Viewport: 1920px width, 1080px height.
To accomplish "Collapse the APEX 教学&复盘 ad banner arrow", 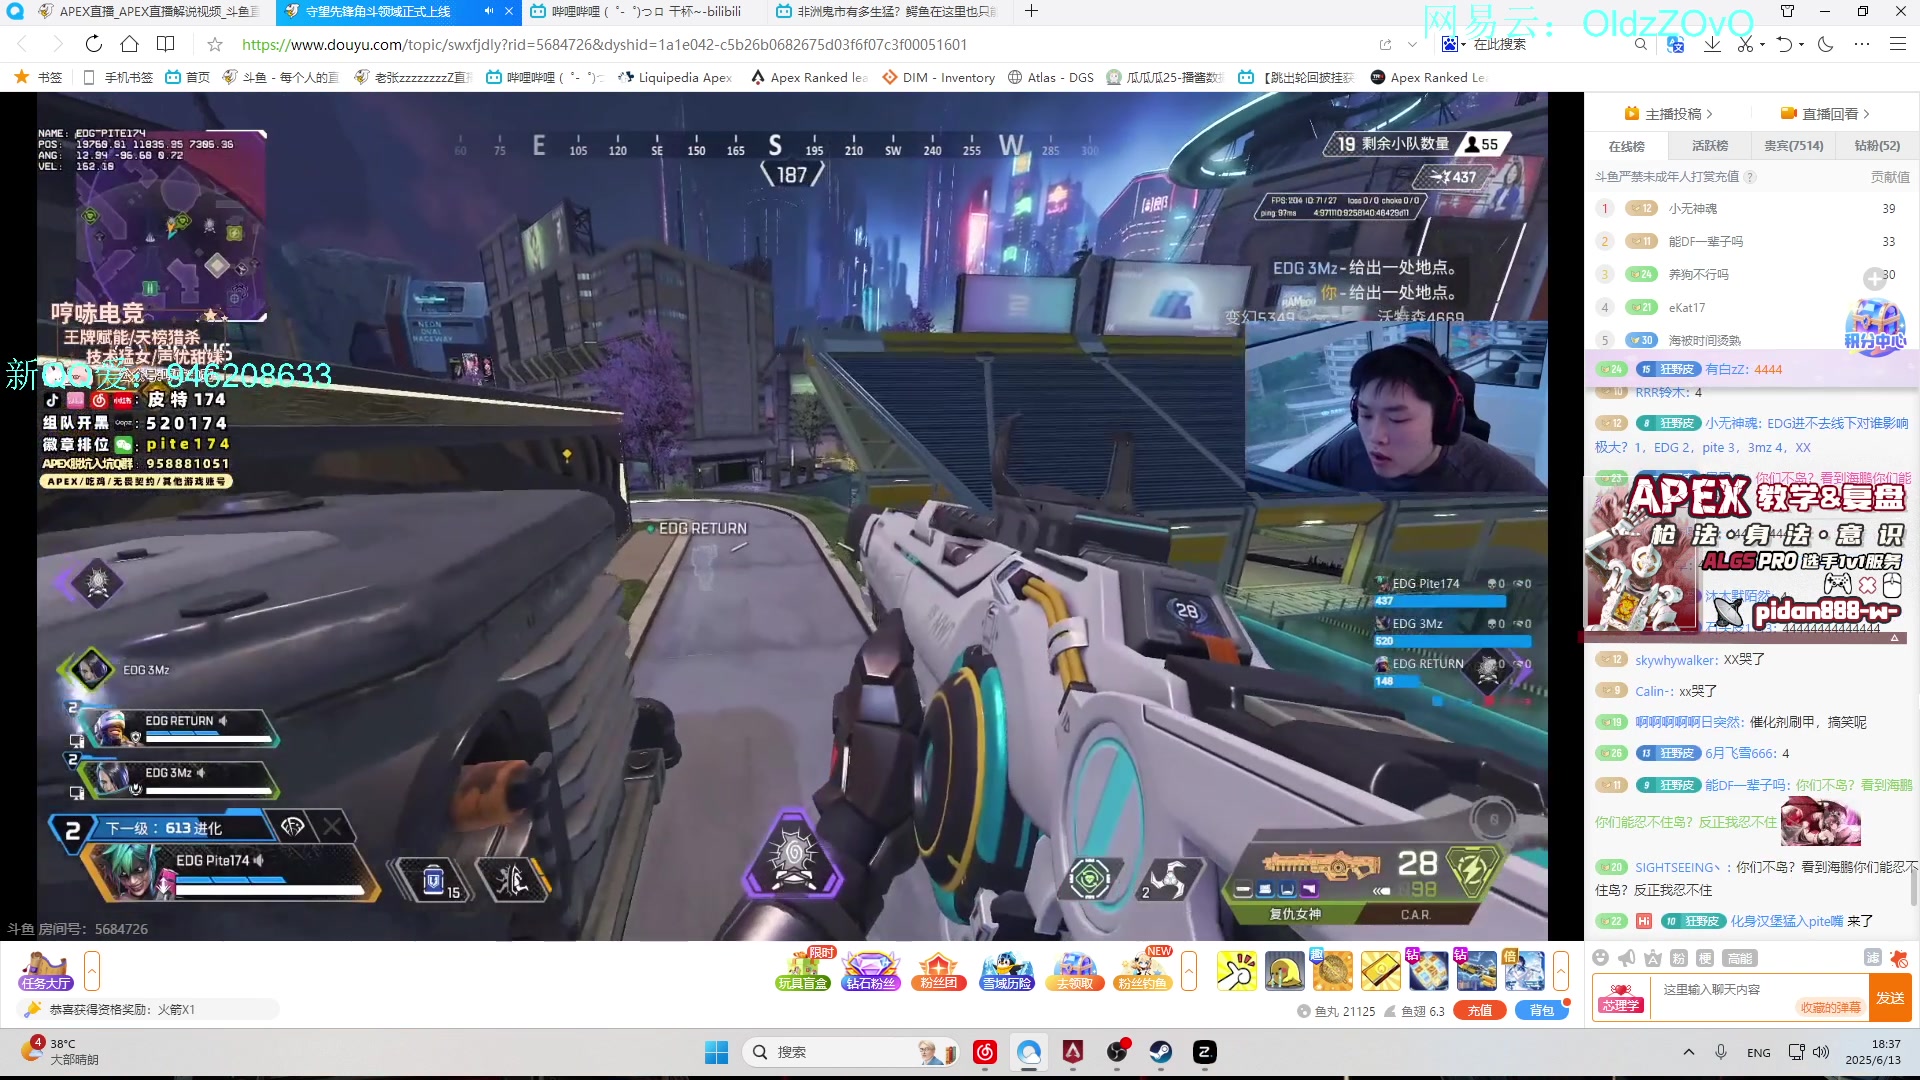I will (x=1894, y=638).
